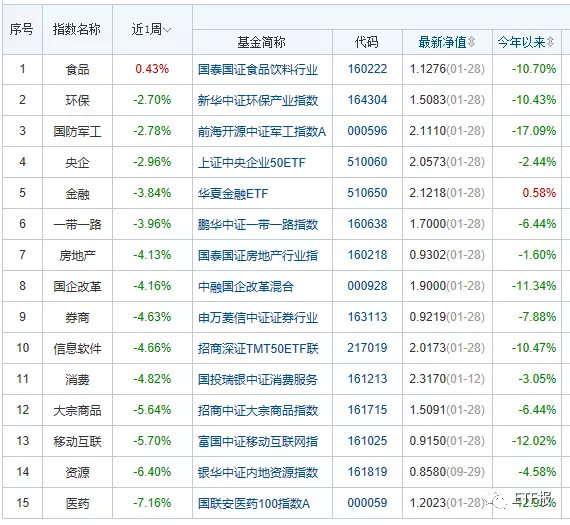The width and height of the screenshot is (570, 525).
Task: Open fund 国投瑞银中证消费服务
Action: point(258,379)
